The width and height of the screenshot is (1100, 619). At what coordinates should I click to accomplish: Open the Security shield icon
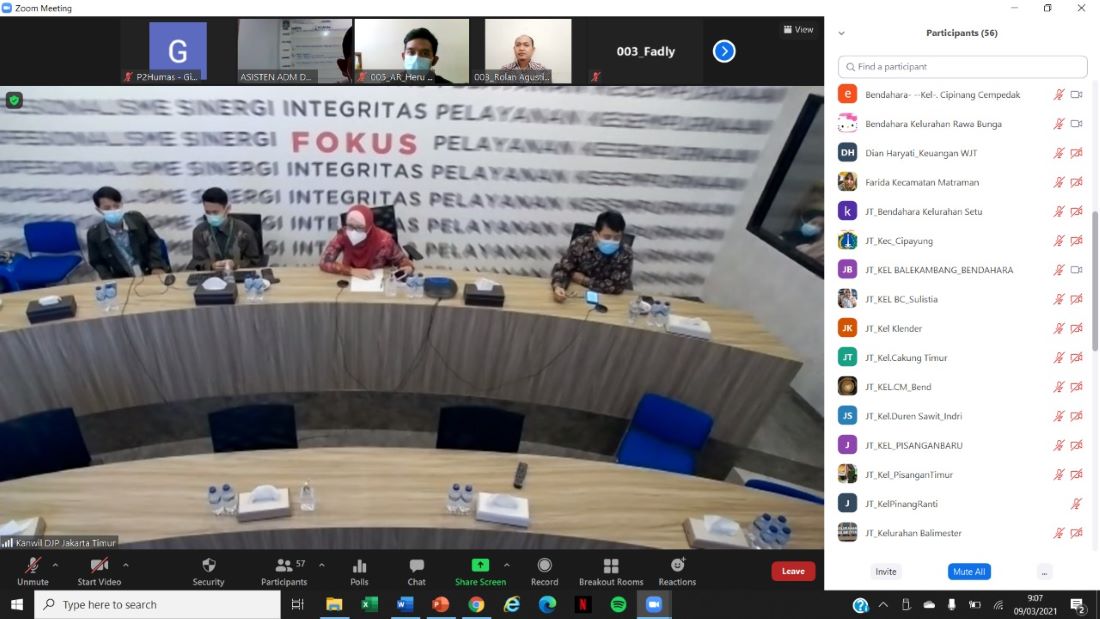[208, 566]
